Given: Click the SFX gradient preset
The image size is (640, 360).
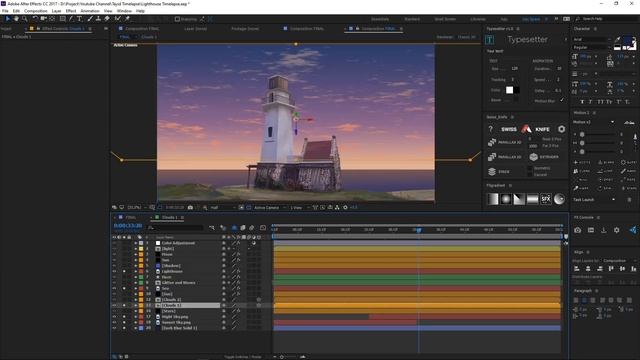Looking at the screenshot, I should pyautogui.click(x=546, y=199).
